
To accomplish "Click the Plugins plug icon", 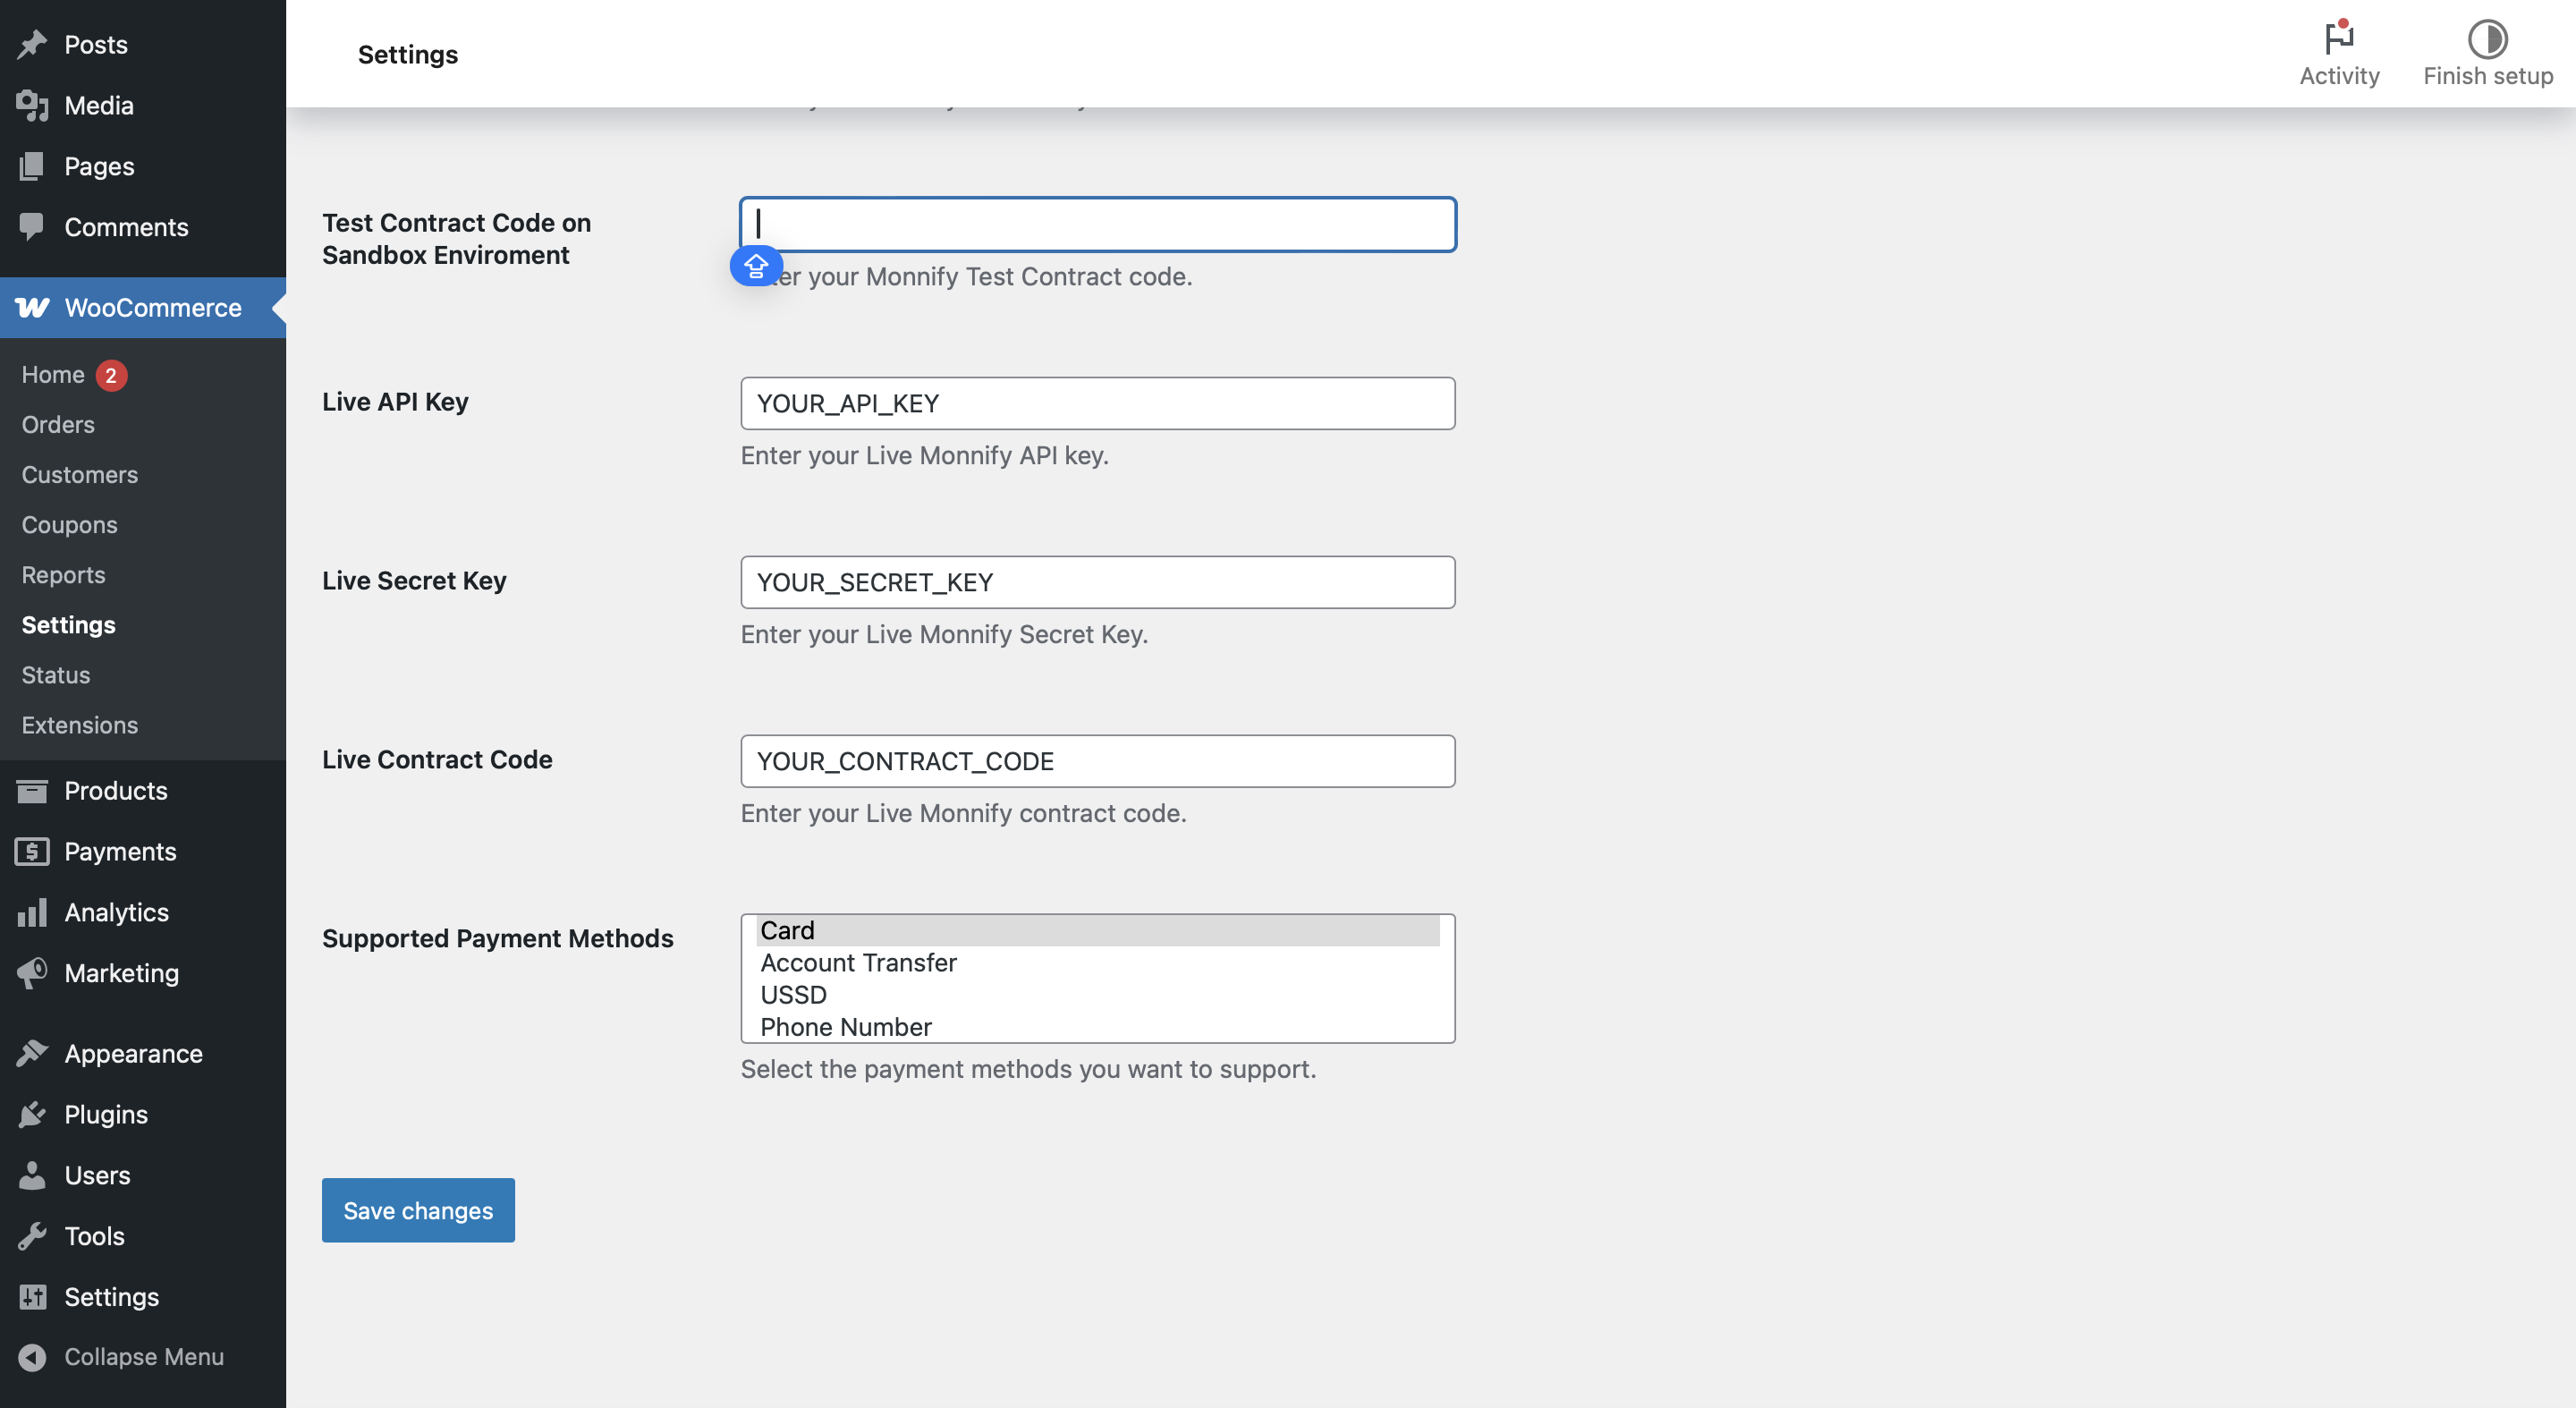I will 32,1115.
